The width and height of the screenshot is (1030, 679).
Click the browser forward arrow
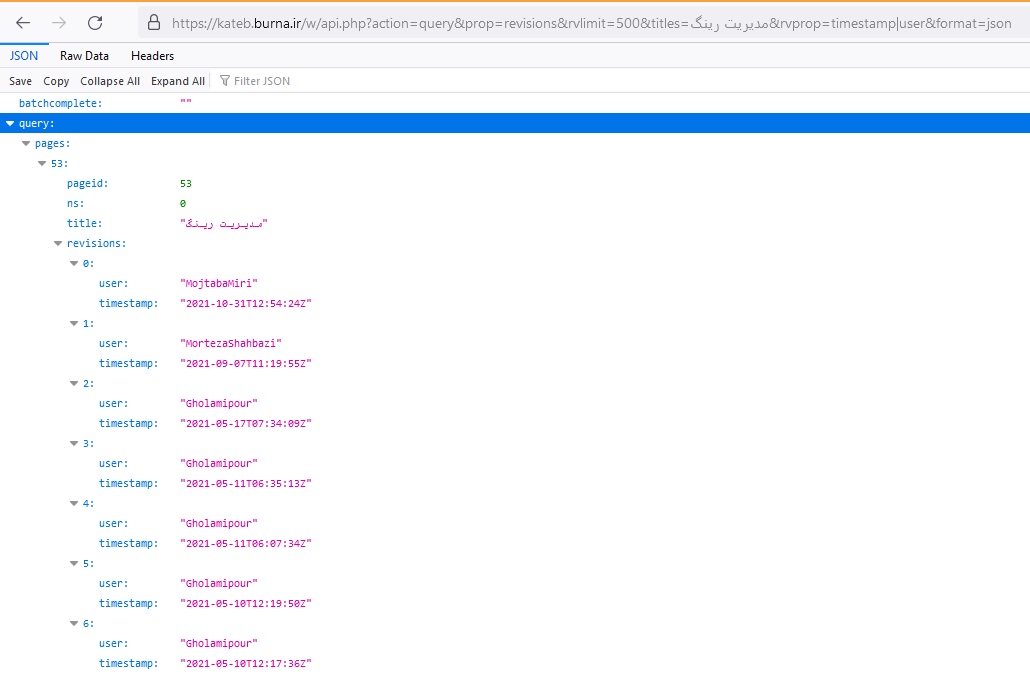59,23
